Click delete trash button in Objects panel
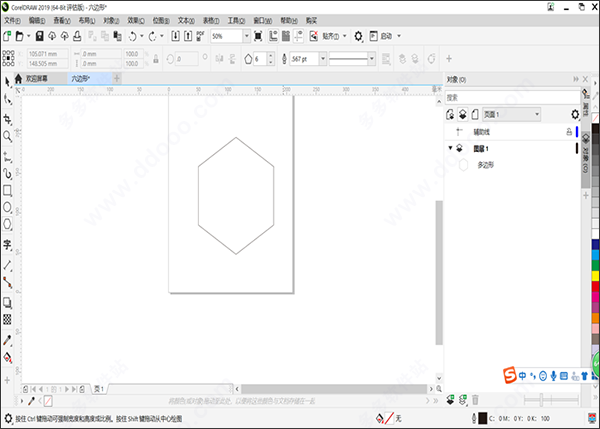Image resolution: width=600 pixels, height=429 pixels. 475,400
